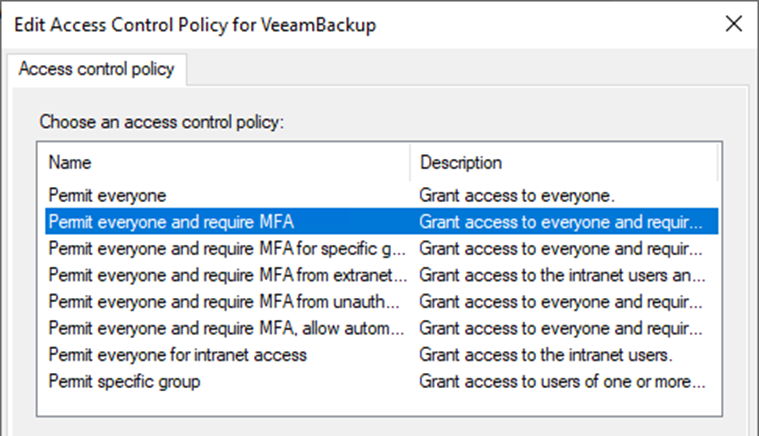Select the 'require MFA from unauth...' policy
This screenshot has width=759, height=436.
tap(227, 301)
